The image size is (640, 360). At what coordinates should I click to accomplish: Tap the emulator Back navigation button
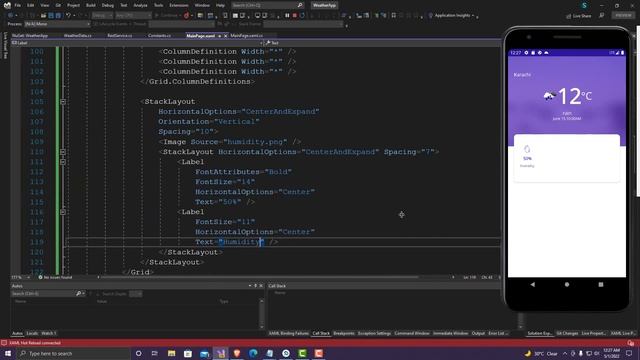pos(533,284)
